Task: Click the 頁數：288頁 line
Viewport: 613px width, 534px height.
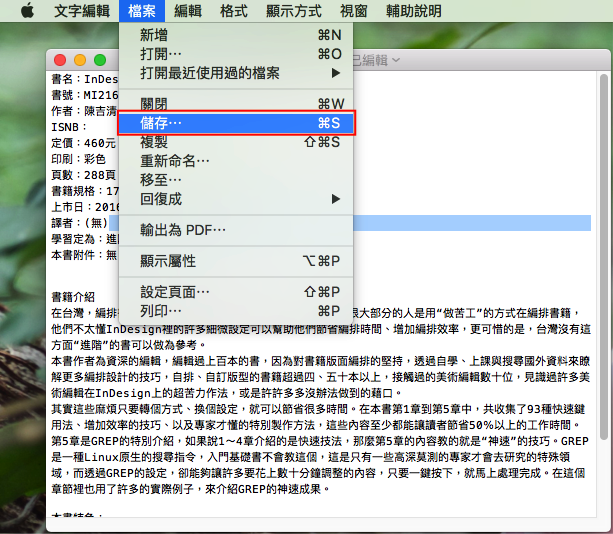Action: 84,175
